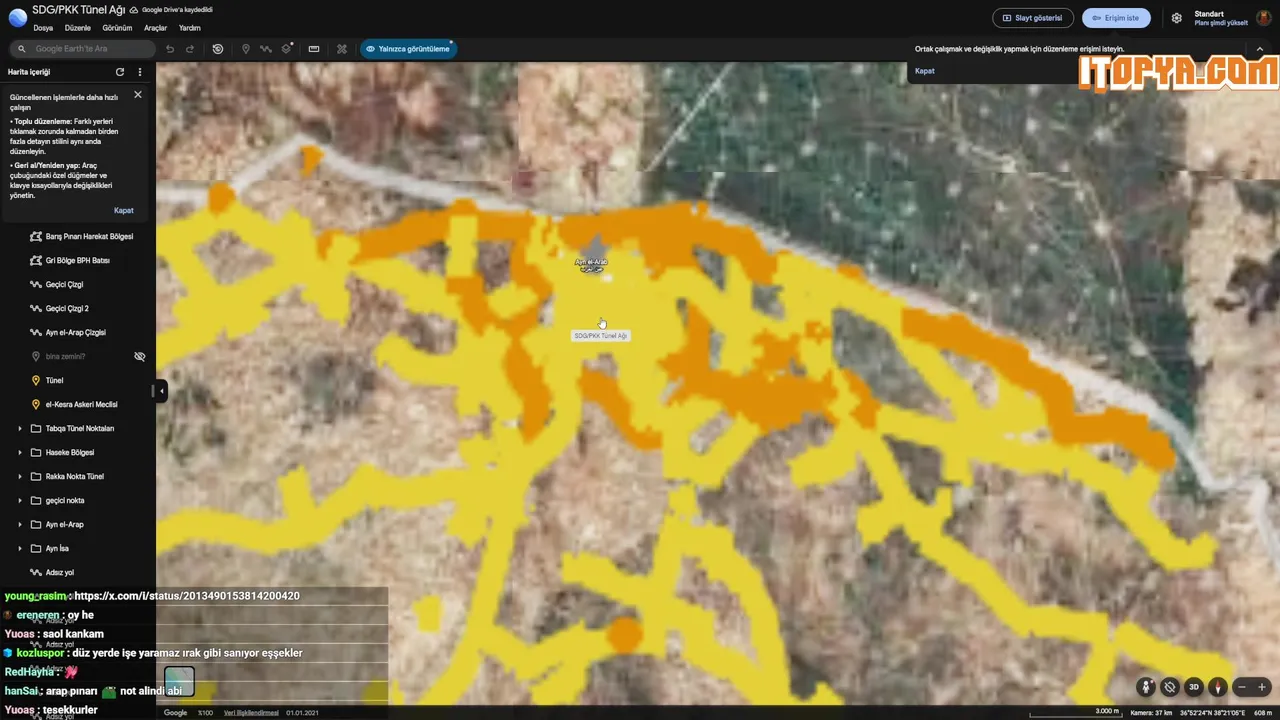Collapse notification with top-right chevron
Screen dimensions: 1280x720
pos(1261,49)
